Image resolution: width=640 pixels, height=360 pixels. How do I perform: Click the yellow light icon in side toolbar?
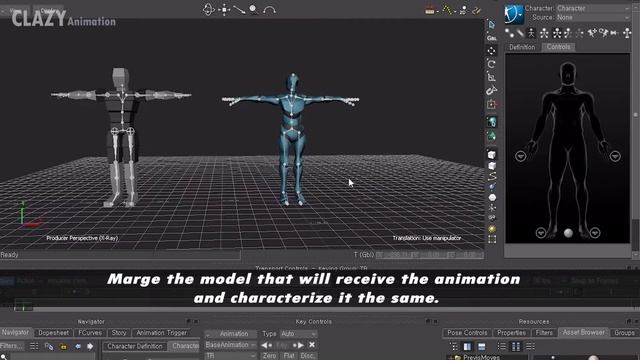point(492,229)
